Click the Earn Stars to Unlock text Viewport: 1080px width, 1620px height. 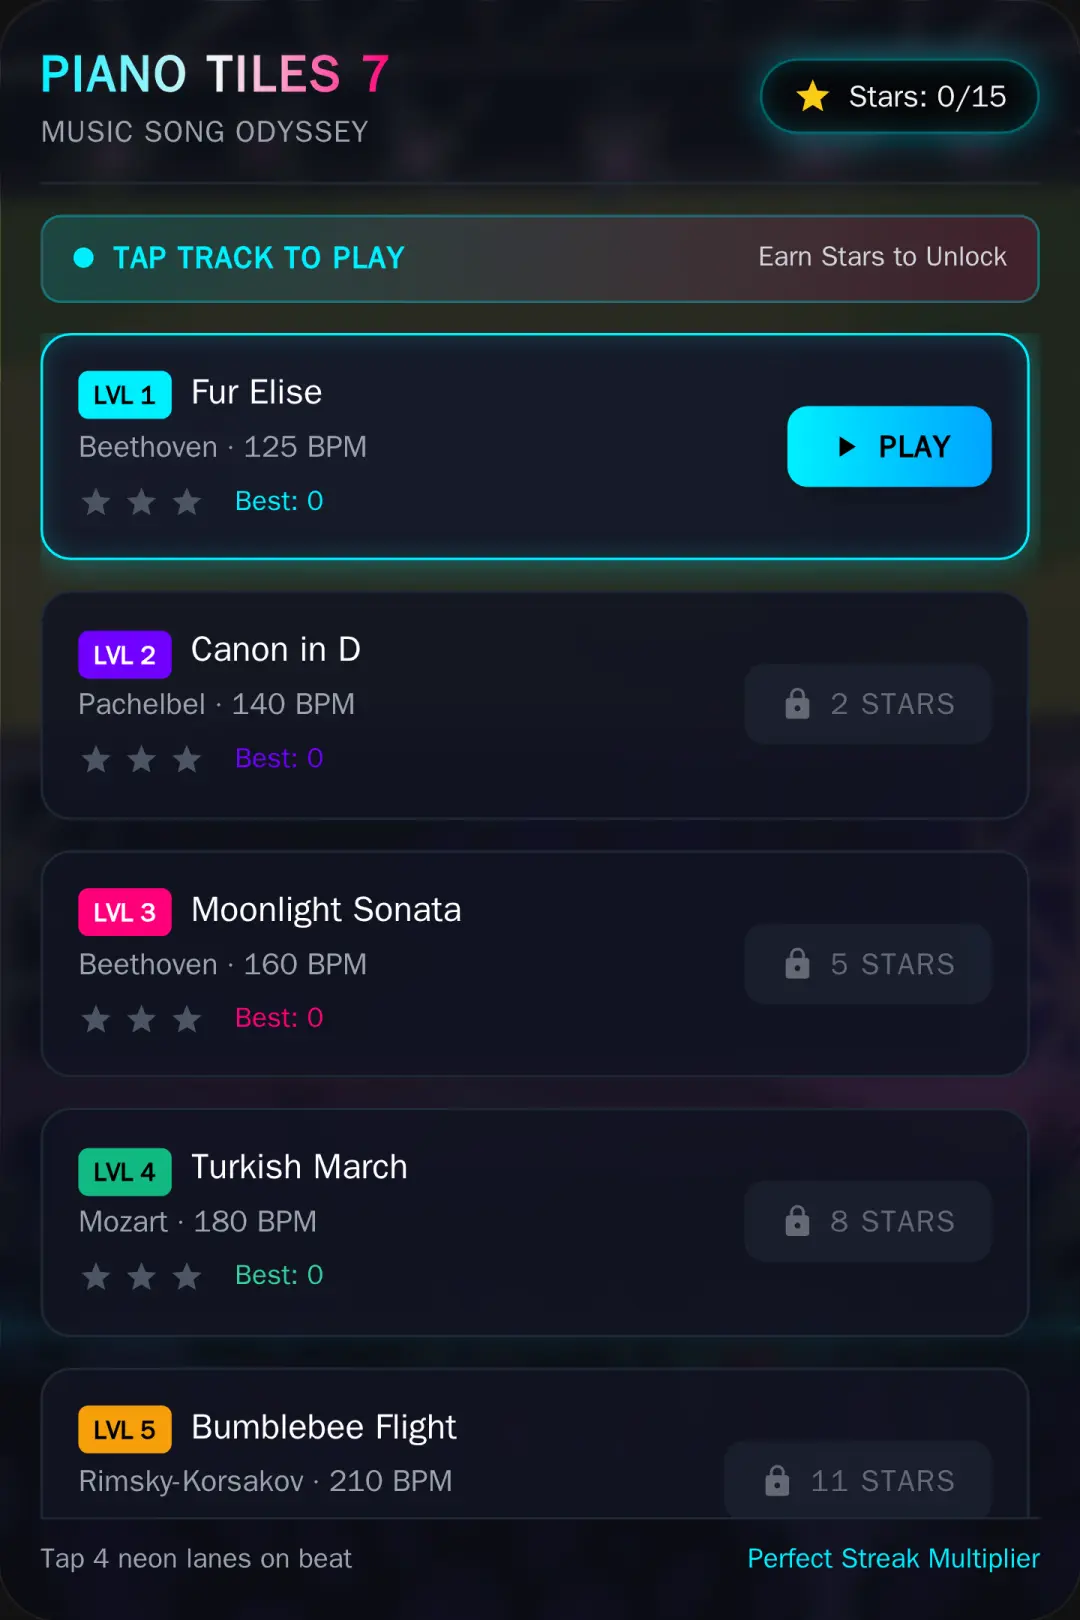tap(882, 257)
